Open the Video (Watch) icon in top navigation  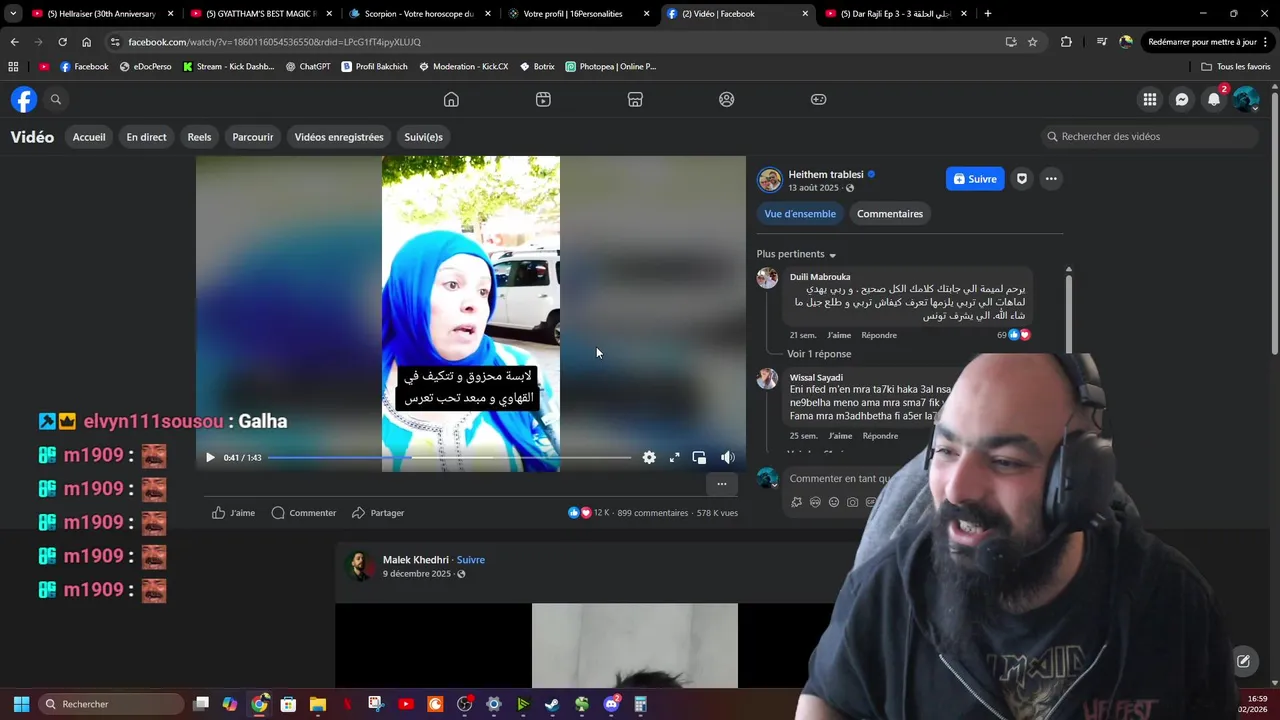(543, 99)
